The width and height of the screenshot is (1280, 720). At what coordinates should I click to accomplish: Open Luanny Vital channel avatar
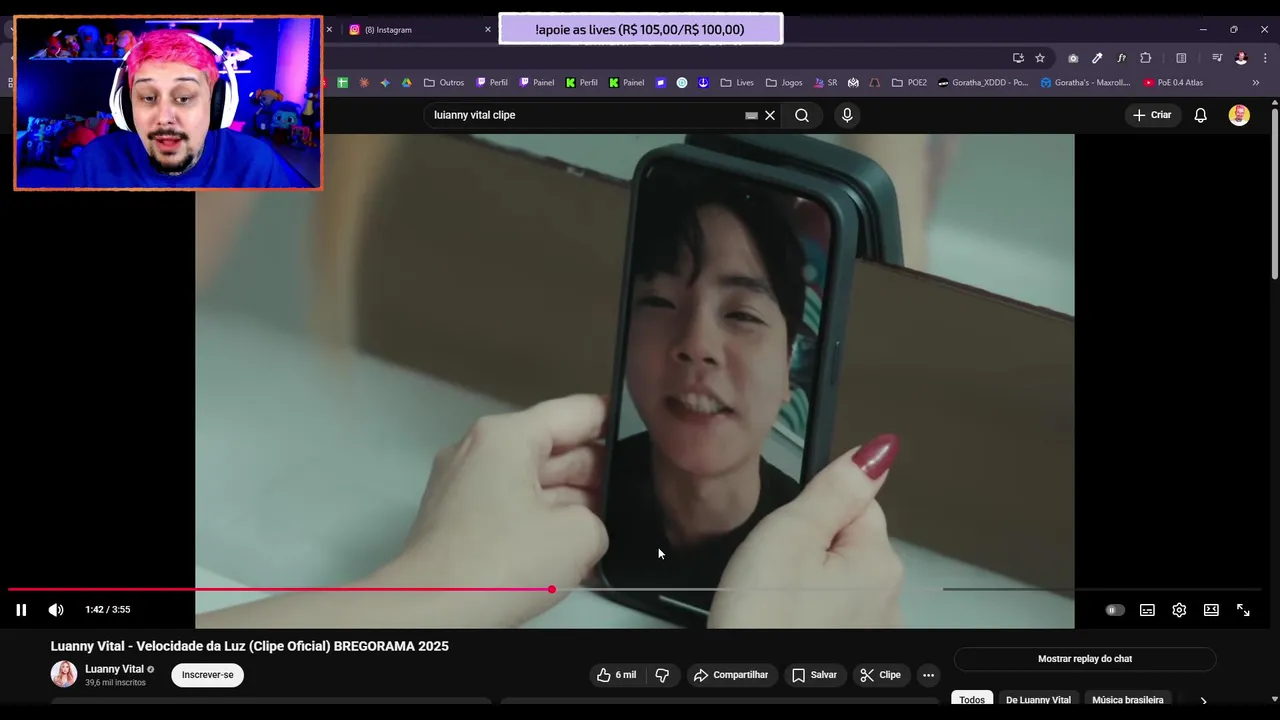click(64, 674)
